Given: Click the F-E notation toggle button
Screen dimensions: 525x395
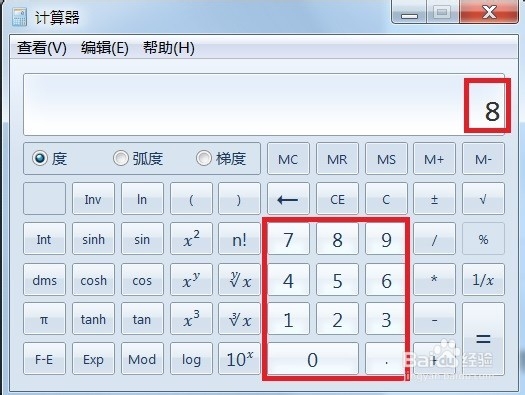Looking at the screenshot, I should pyautogui.click(x=44, y=359).
